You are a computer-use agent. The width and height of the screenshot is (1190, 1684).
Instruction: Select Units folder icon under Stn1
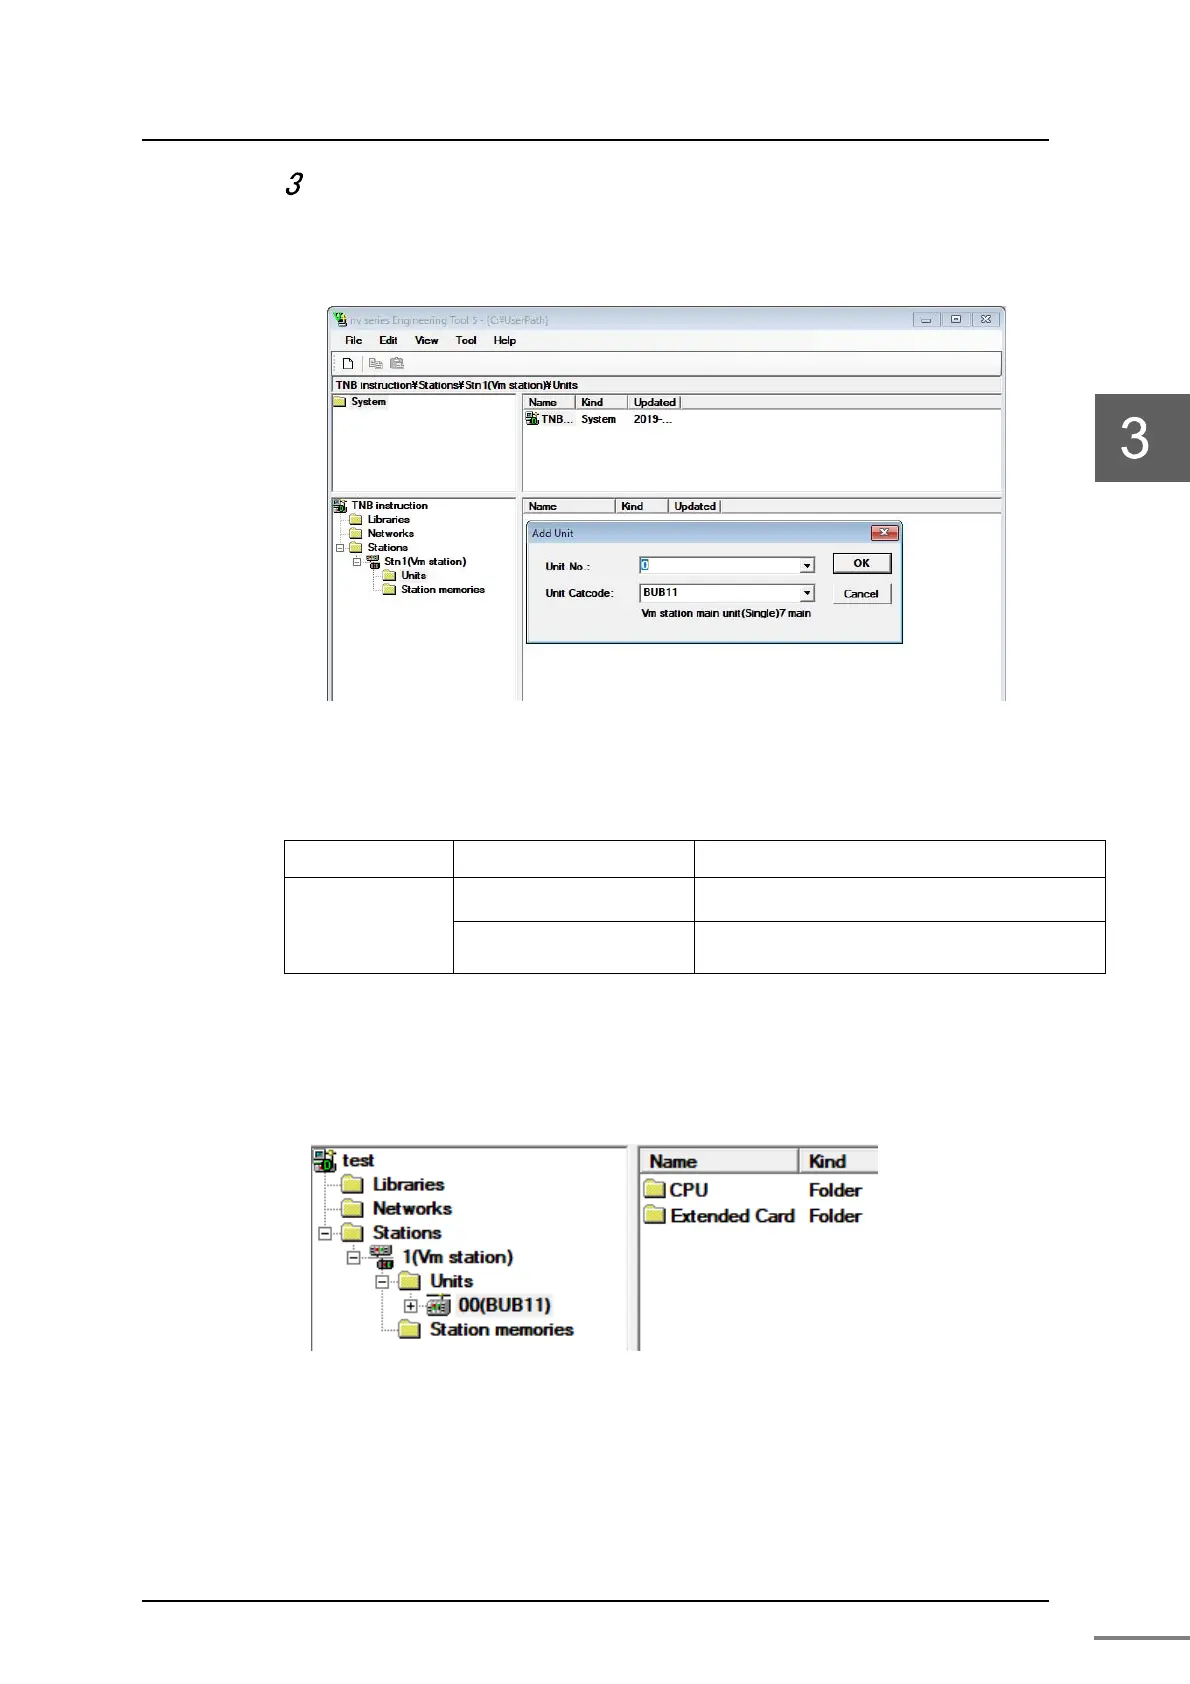(390, 576)
